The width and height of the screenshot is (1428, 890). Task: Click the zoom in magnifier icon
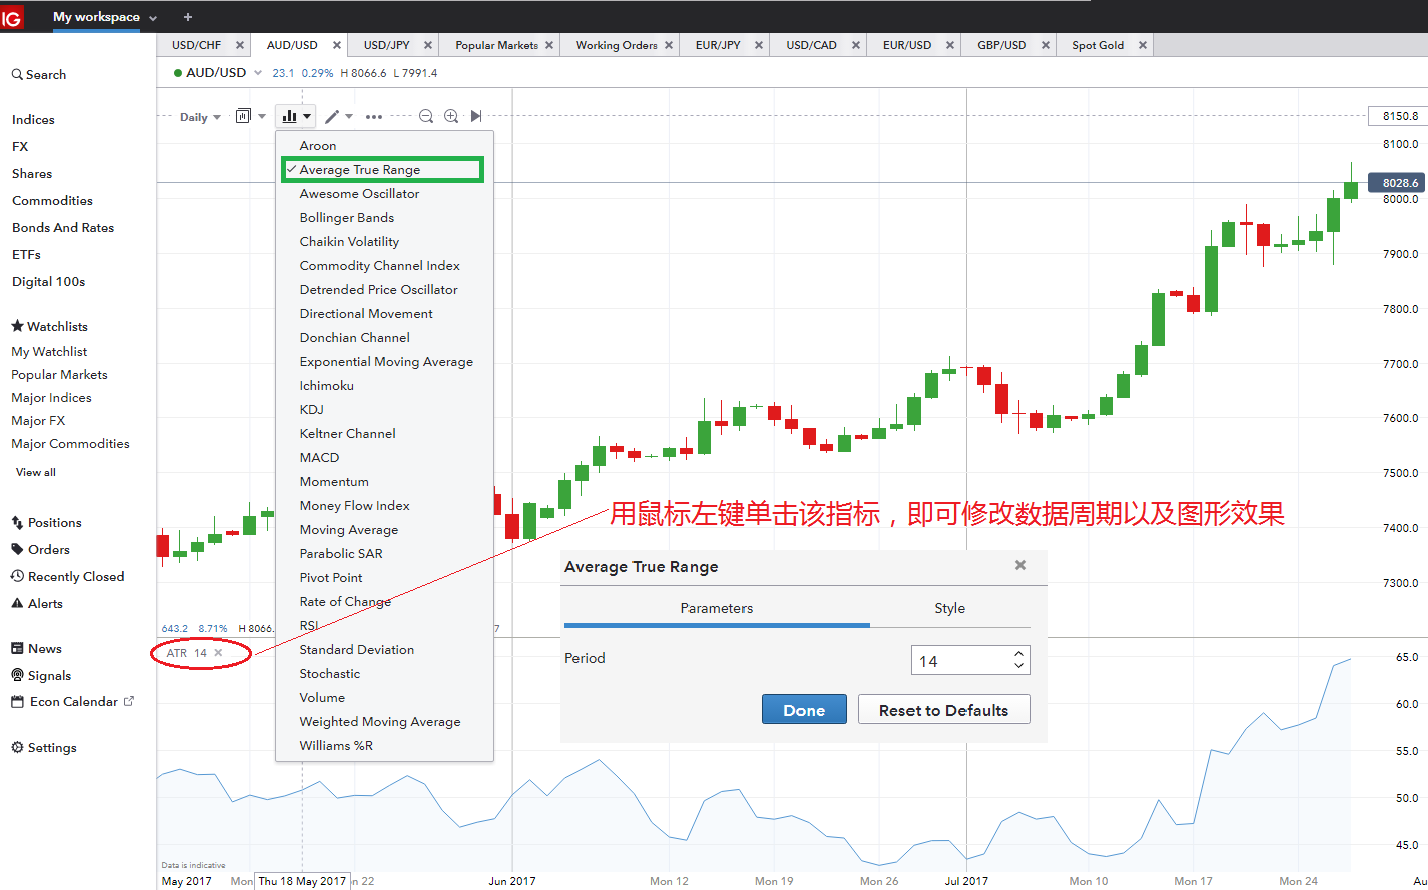[x=451, y=117]
